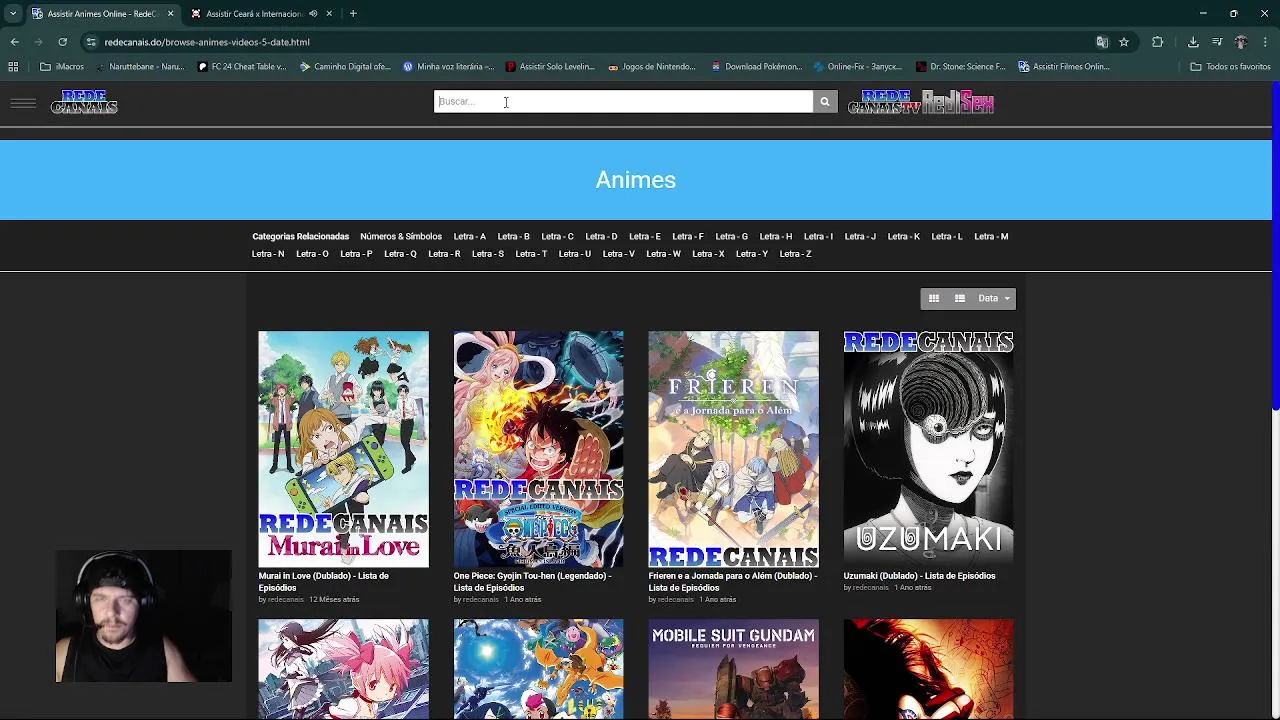Image resolution: width=1280 pixels, height=720 pixels.
Task: Reload the page
Action: 62,42
